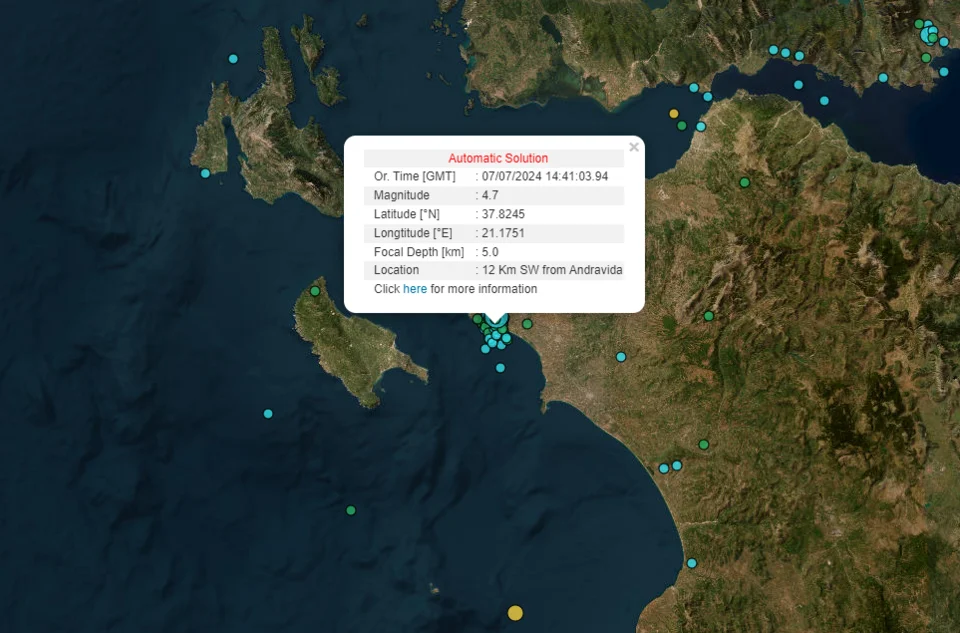This screenshot has width=960, height=633.
Task: Select green marker in open sea south of Zakynthos
Action: coord(351,510)
